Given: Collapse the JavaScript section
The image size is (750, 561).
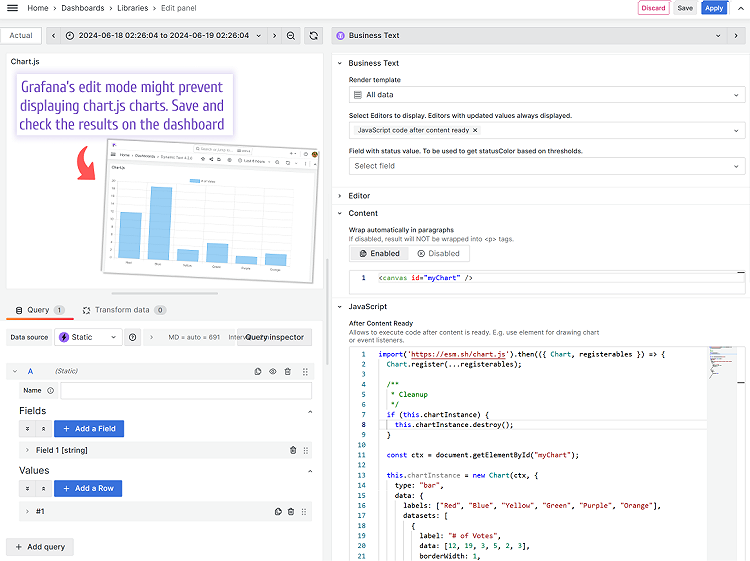Looking at the screenshot, I should (x=340, y=307).
